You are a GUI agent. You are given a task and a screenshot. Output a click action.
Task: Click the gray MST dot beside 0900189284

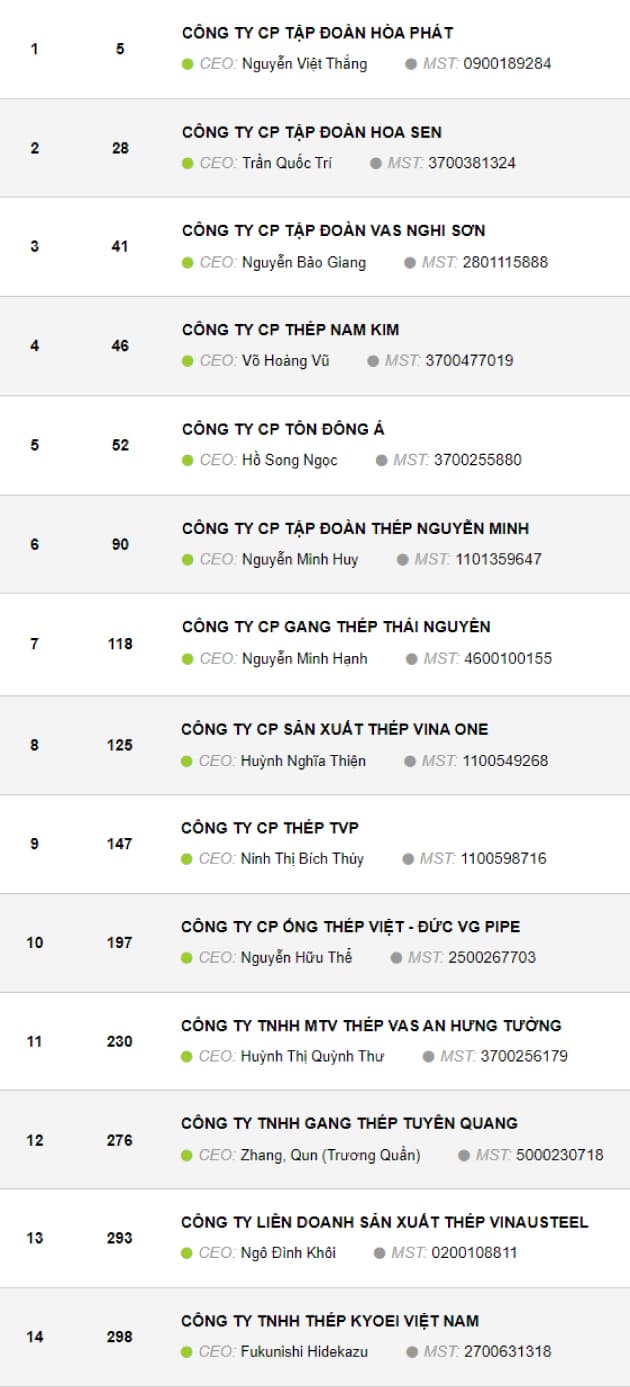pyautogui.click(x=411, y=64)
